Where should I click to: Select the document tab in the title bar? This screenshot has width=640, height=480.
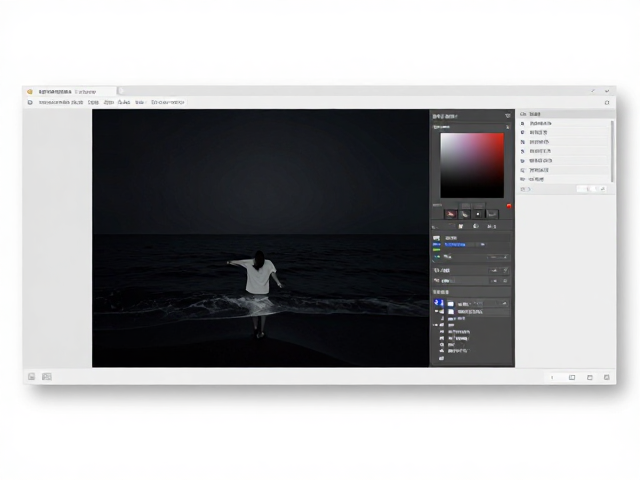pos(71,92)
